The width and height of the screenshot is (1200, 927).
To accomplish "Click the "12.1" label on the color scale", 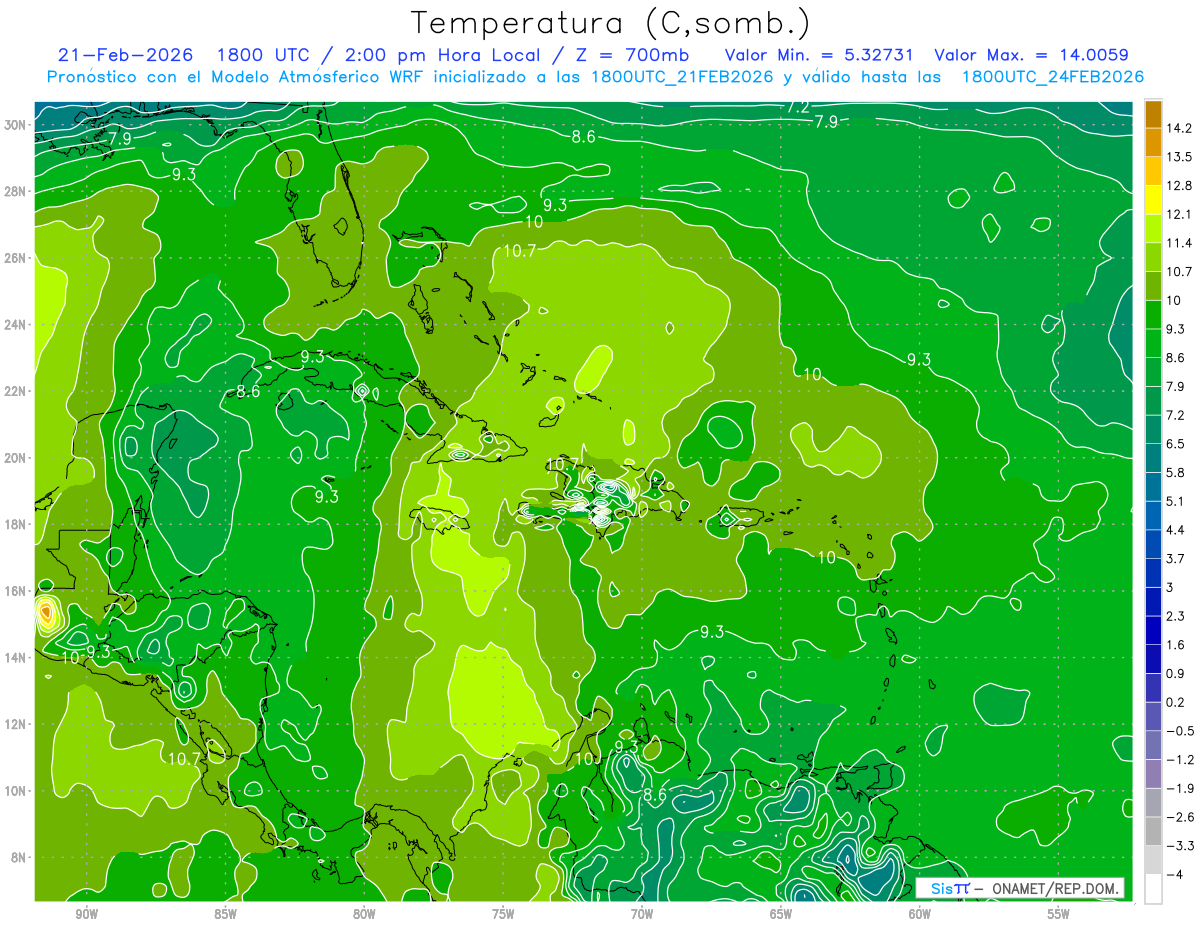I will point(1179,214).
